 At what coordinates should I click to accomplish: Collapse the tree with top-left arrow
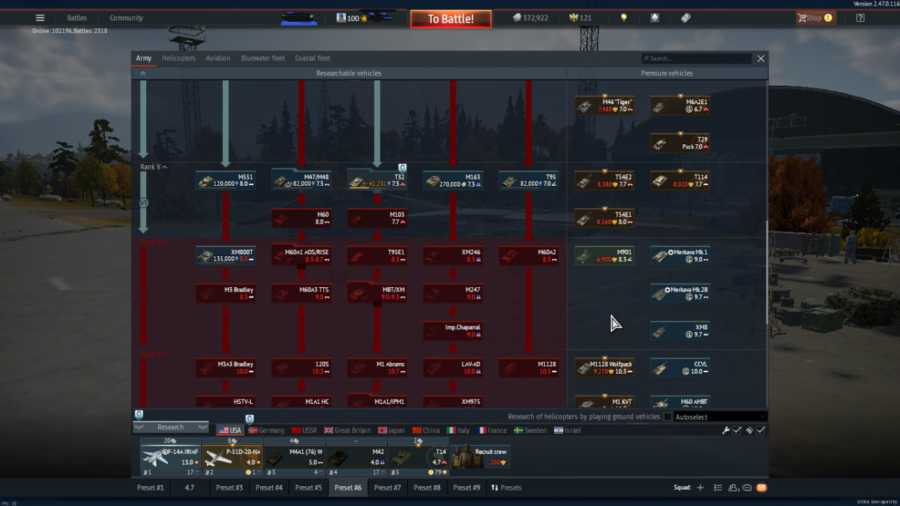[x=143, y=73]
